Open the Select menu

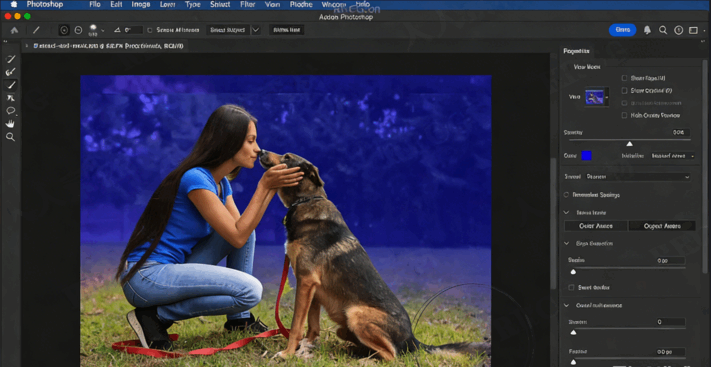point(220,5)
